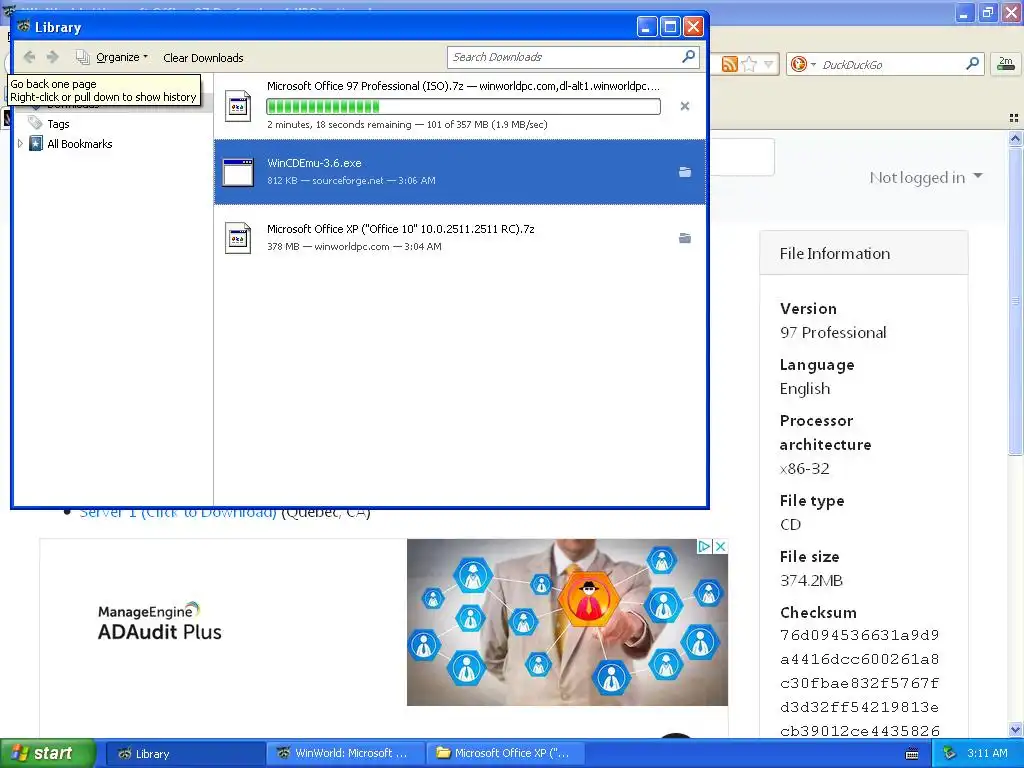The width and height of the screenshot is (1024, 768).
Task: Select the Office 97 Professional ISO download
Action: pyautogui.click(x=460, y=106)
